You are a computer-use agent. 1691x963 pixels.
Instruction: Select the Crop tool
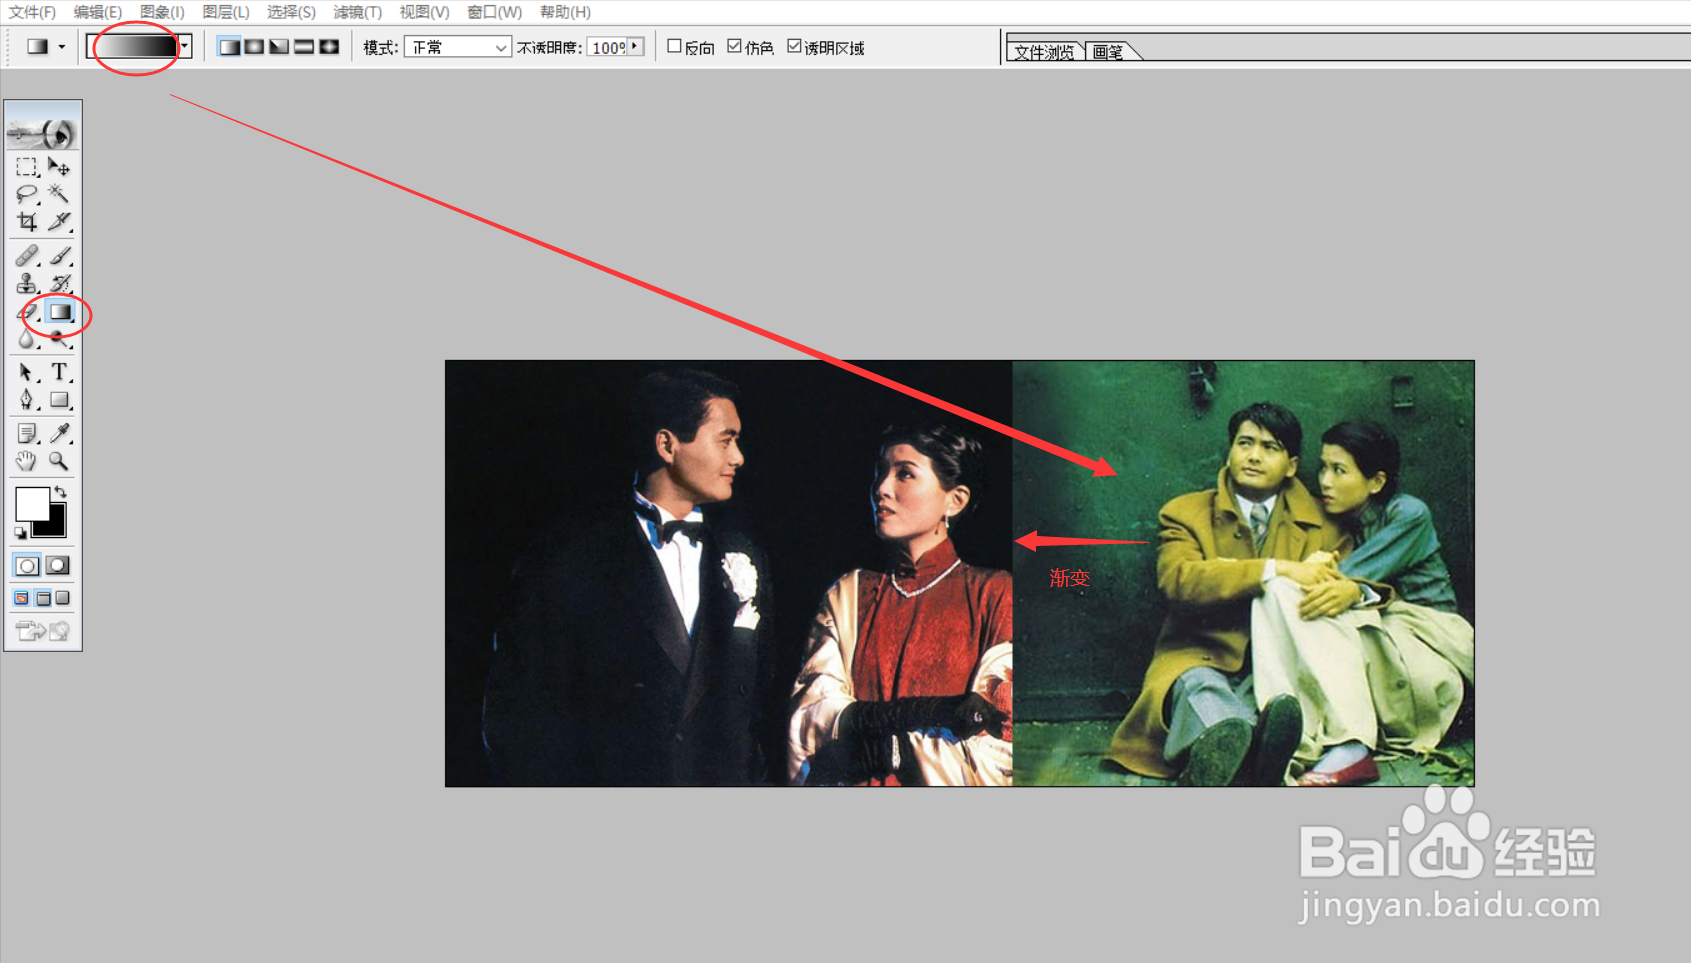pyautogui.click(x=27, y=221)
